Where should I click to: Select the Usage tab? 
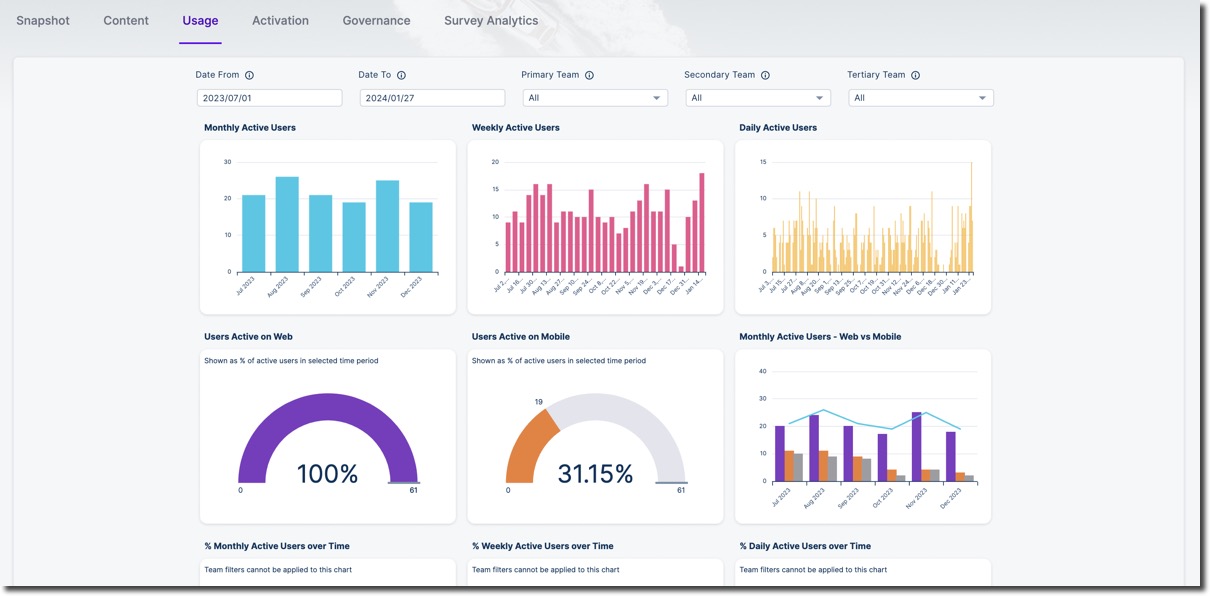point(199,20)
